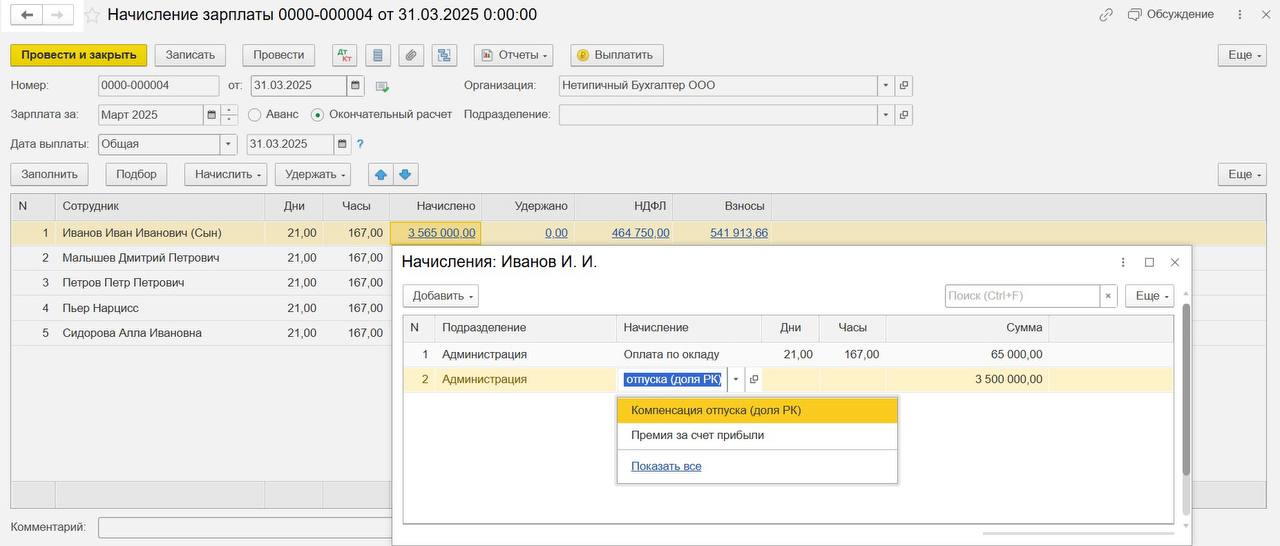
Task: Add document to favorites star
Action: [92, 15]
